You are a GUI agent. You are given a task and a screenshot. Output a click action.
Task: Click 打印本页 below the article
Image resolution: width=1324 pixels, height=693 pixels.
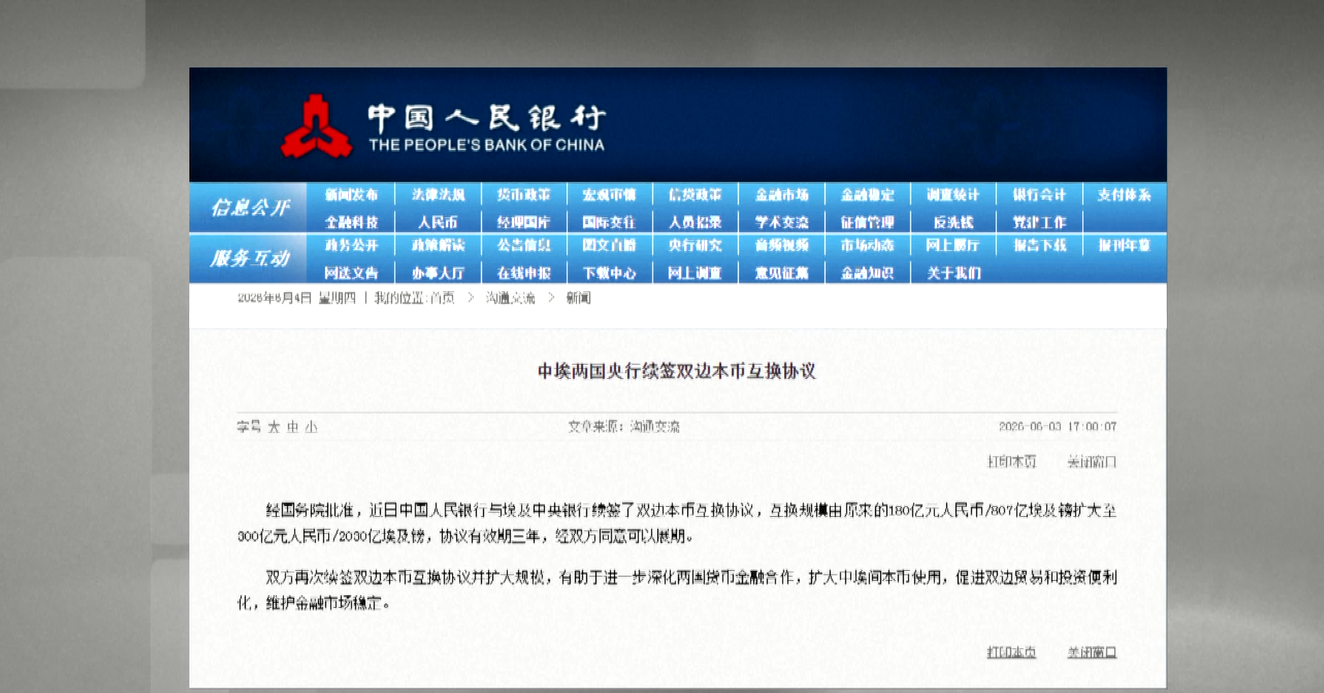1012,652
